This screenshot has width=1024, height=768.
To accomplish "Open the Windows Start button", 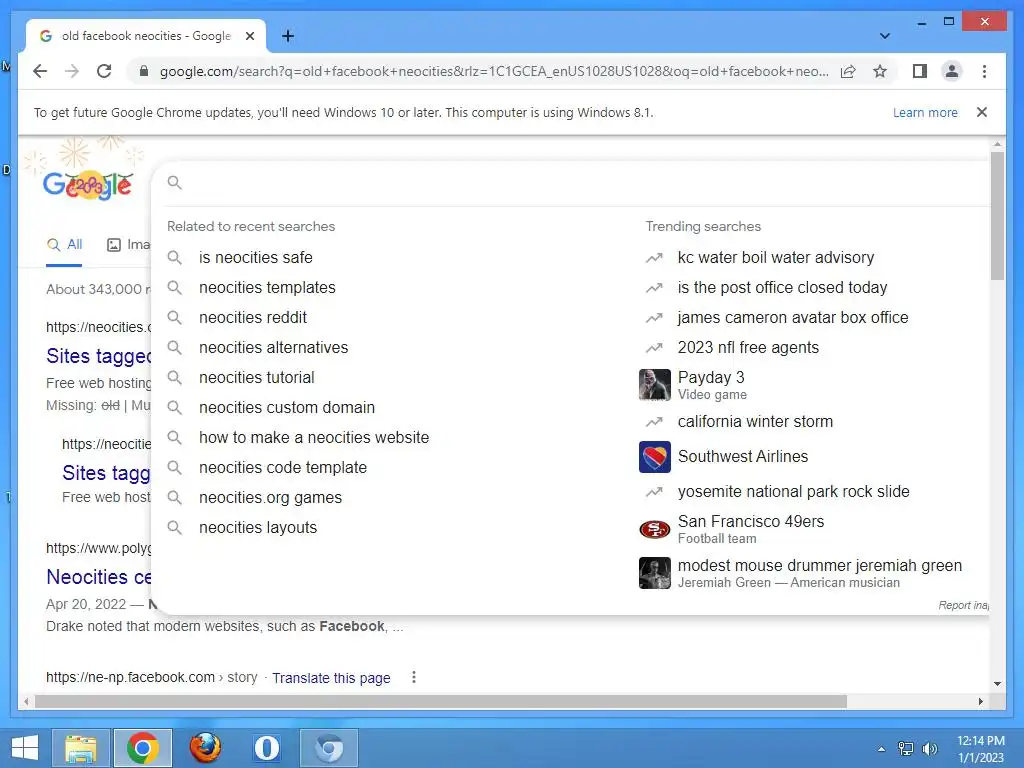I will [25, 748].
